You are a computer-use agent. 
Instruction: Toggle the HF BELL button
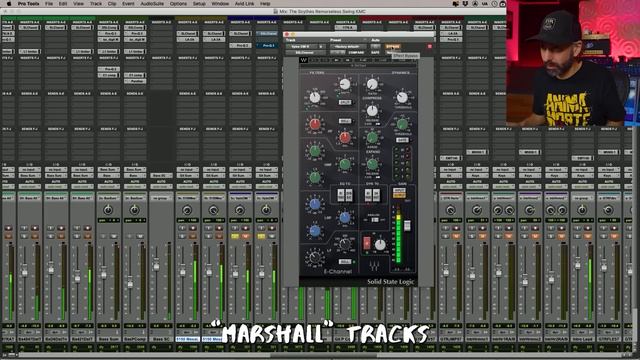(x=345, y=121)
